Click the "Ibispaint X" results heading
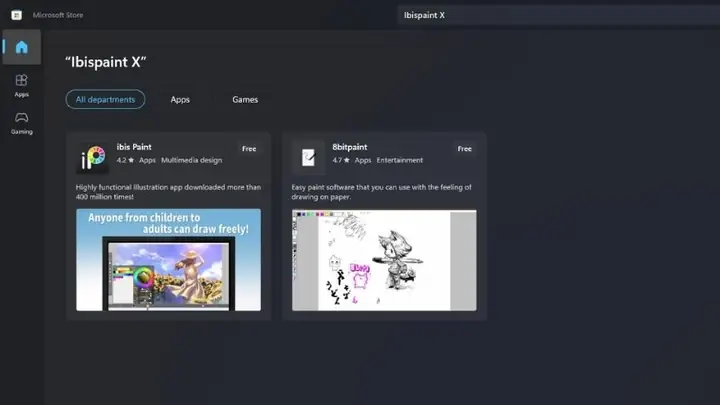 106,62
